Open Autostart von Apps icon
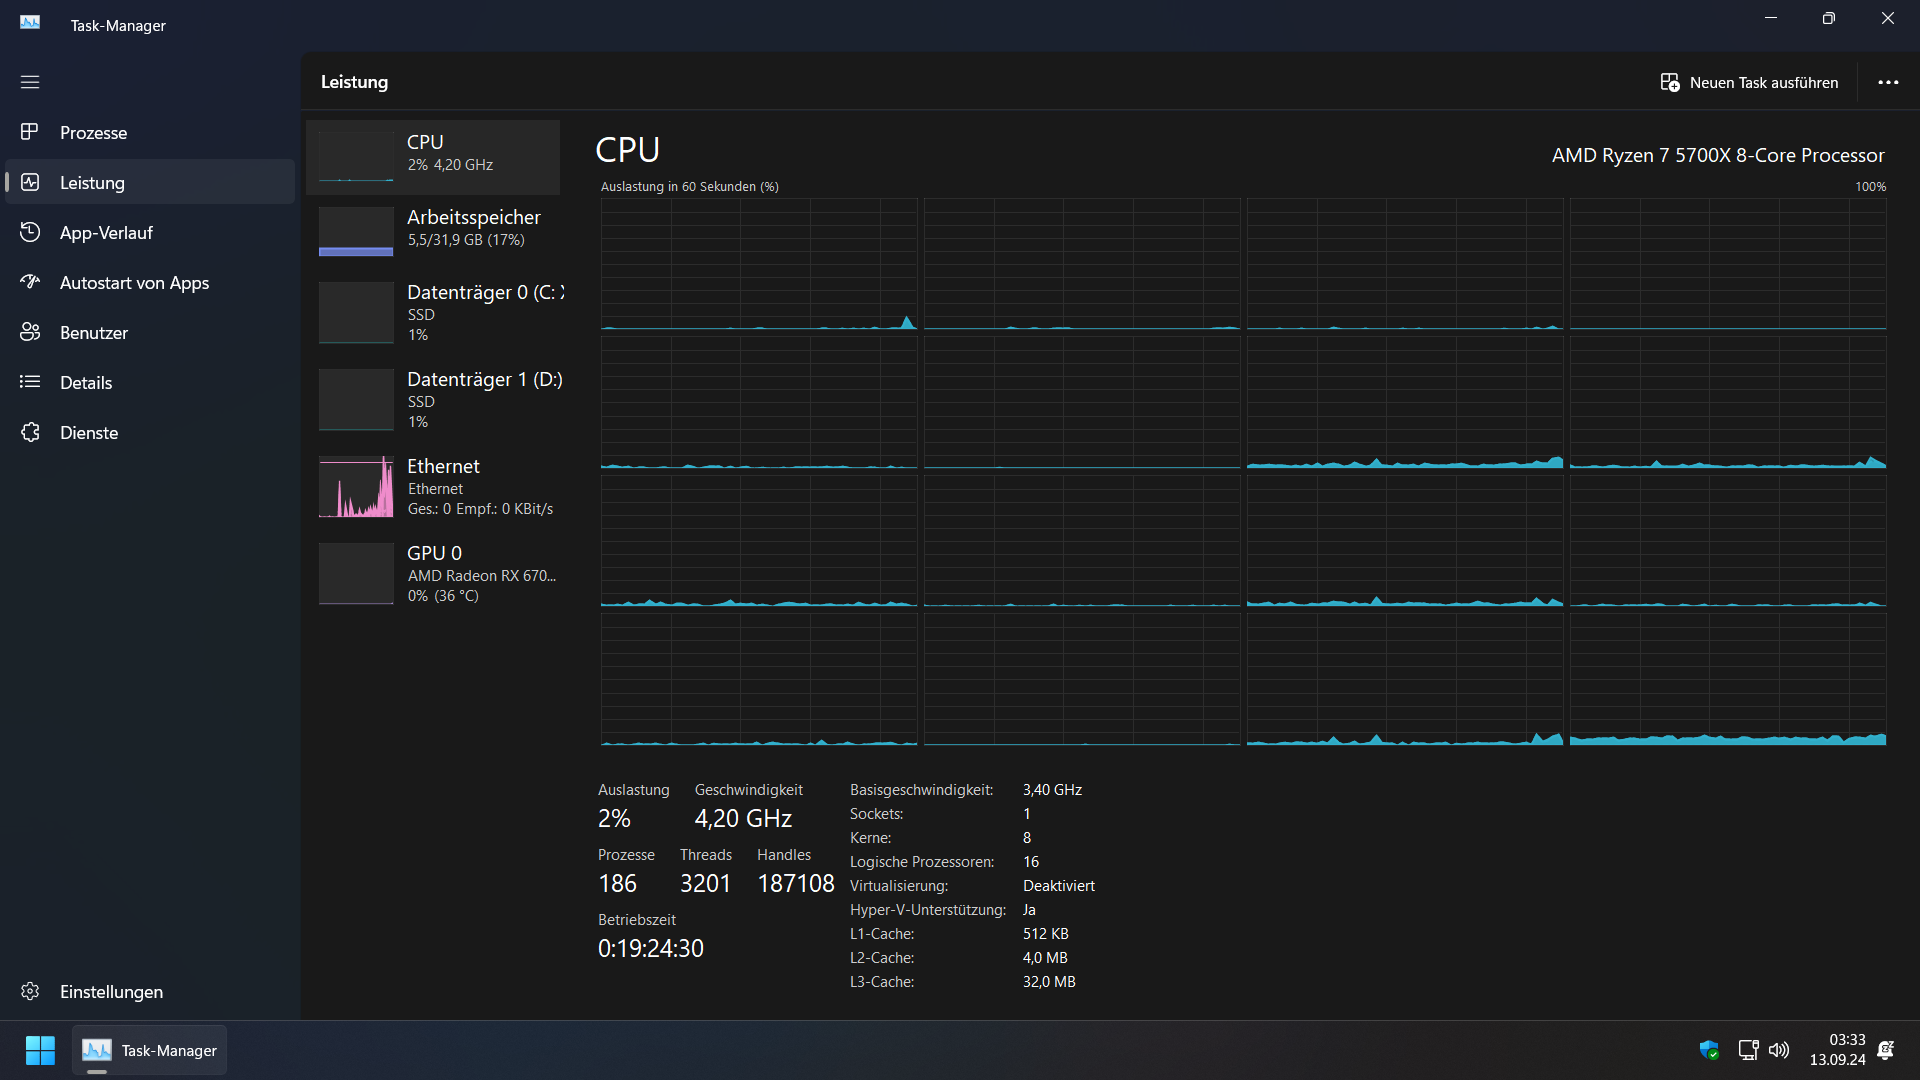1920x1080 pixels. 30,282
